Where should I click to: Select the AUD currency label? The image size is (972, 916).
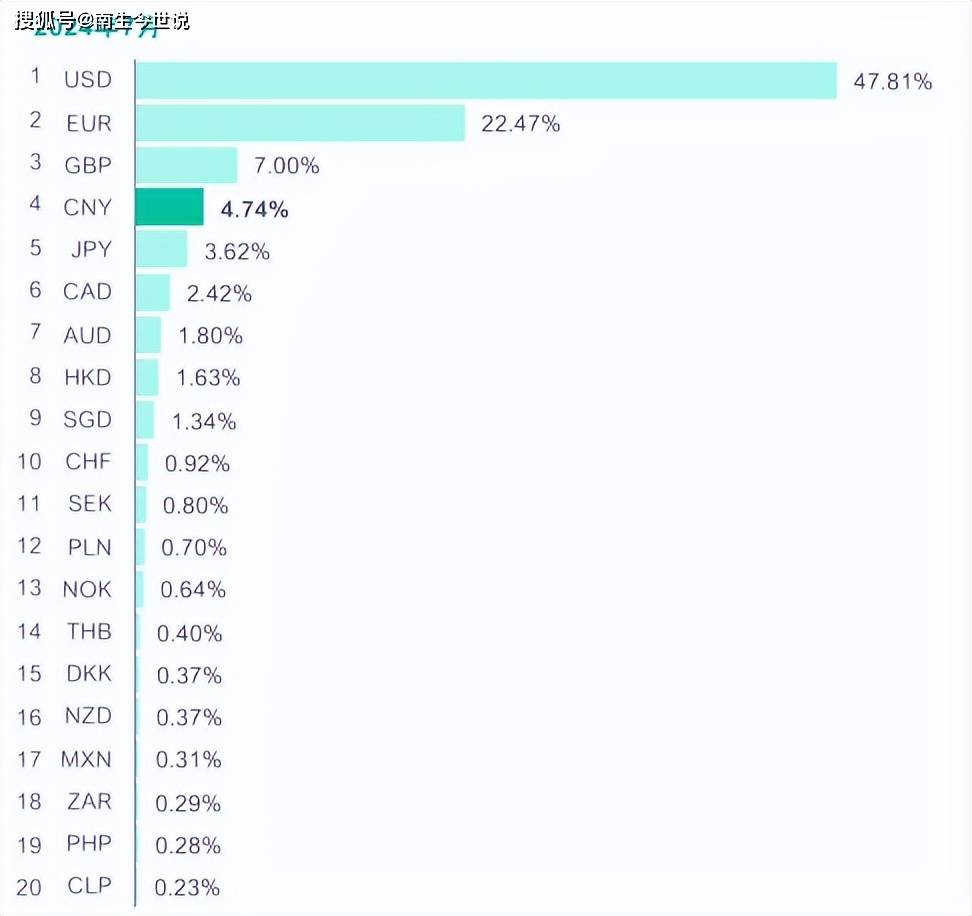point(87,335)
